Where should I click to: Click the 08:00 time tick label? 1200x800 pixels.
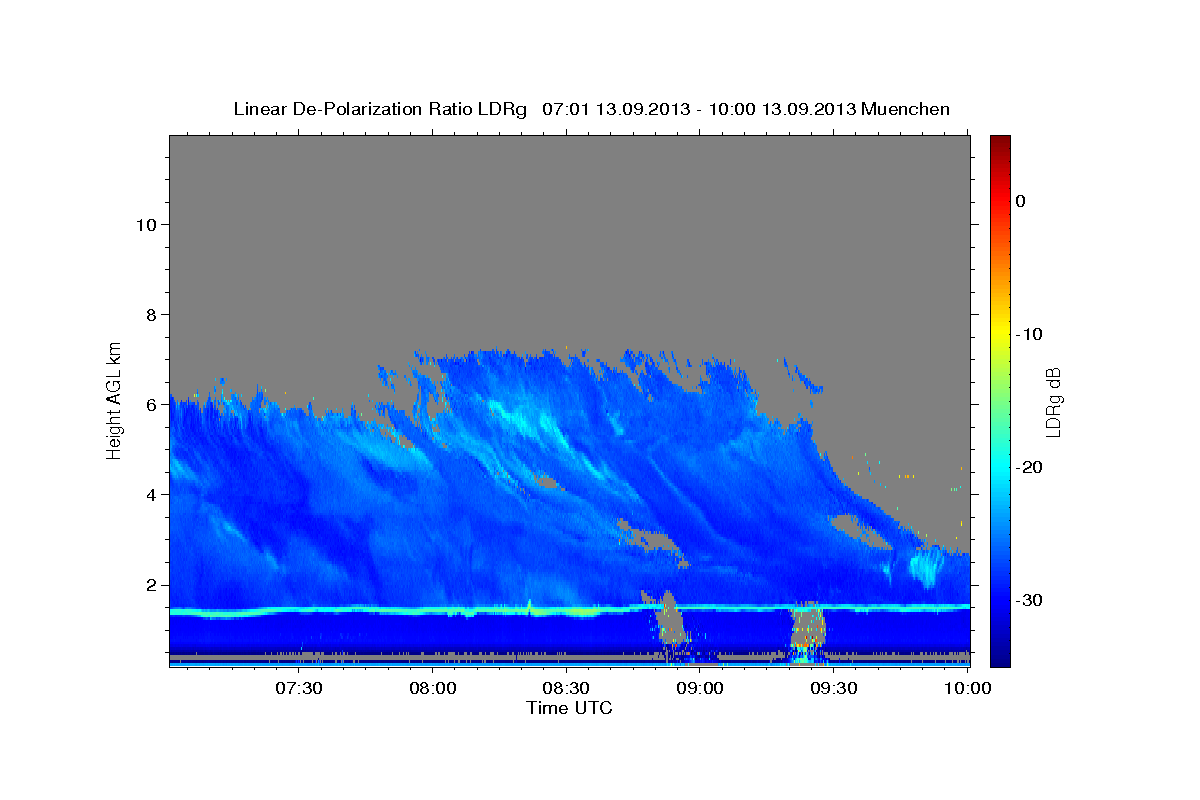tap(433, 689)
